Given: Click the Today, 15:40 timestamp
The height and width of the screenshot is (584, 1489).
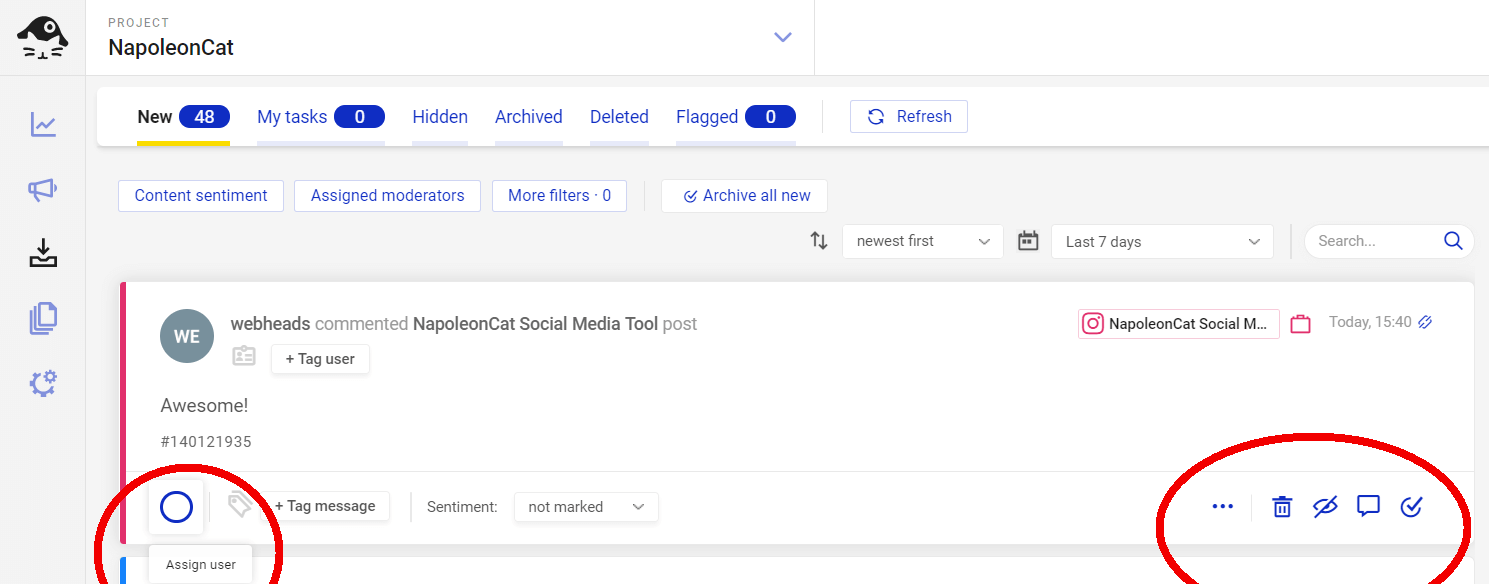Looking at the screenshot, I should tap(1370, 322).
